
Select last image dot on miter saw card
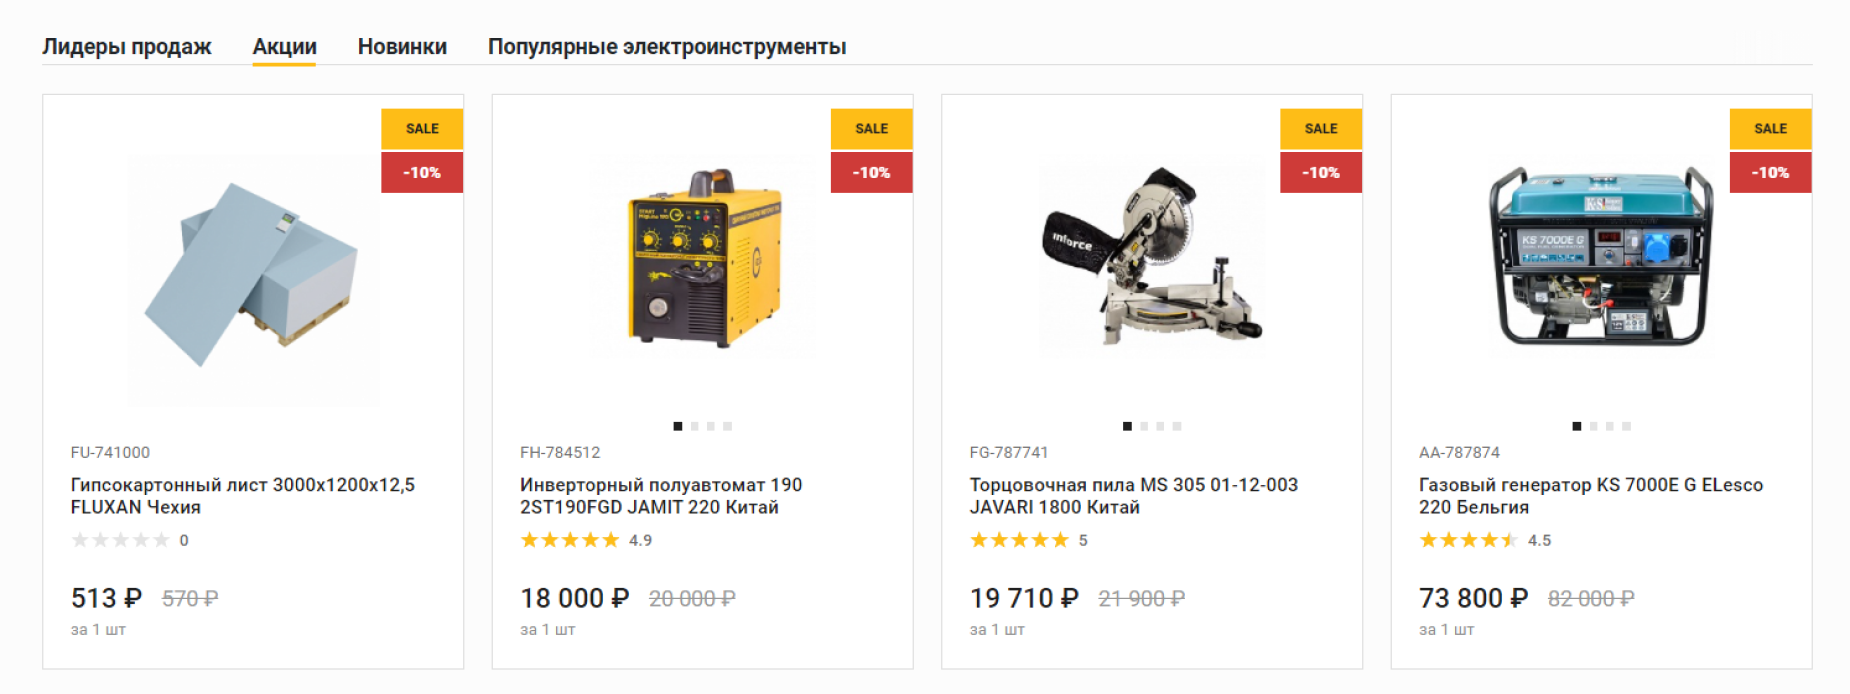coord(1177,426)
